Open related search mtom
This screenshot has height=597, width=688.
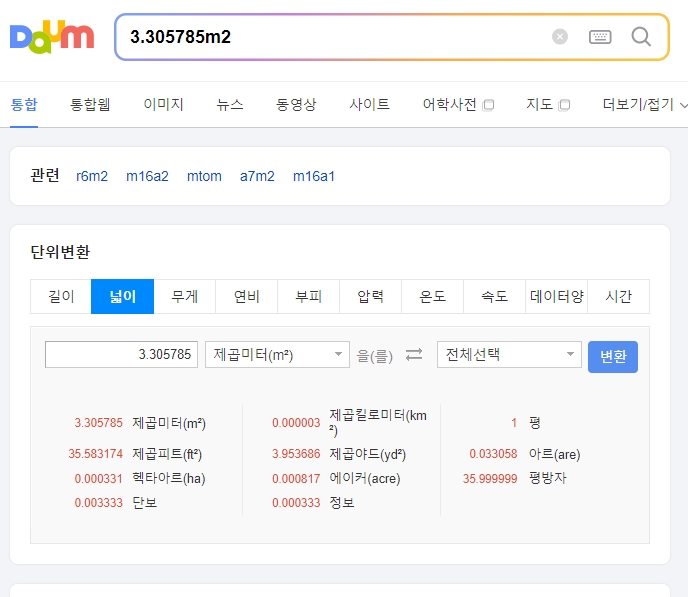coord(204,176)
